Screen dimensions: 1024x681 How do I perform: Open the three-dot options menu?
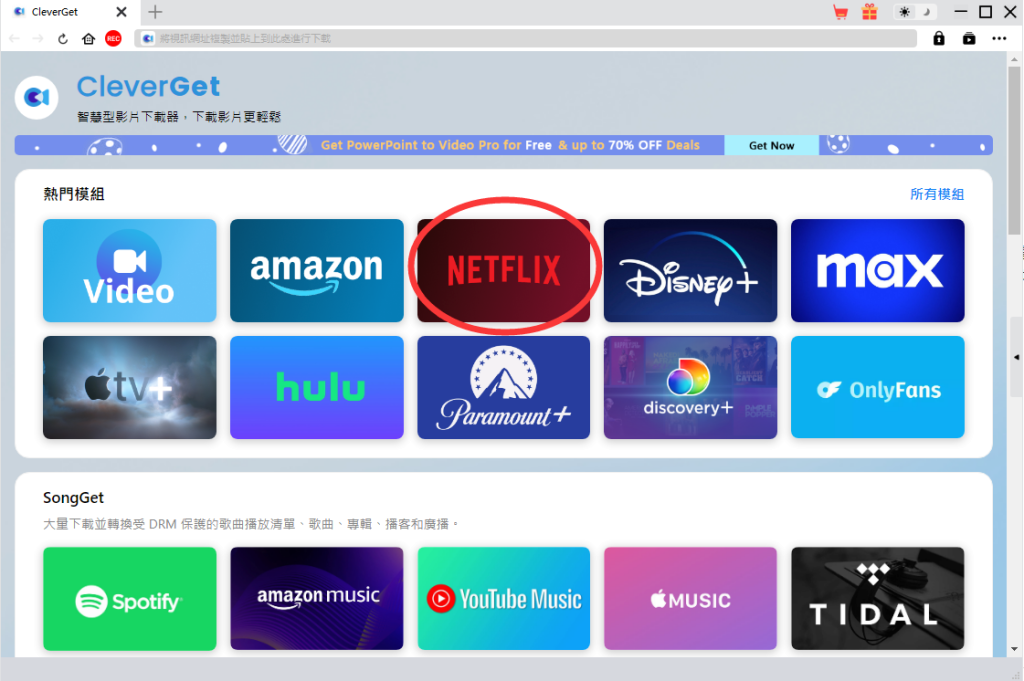click(x=998, y=38)
